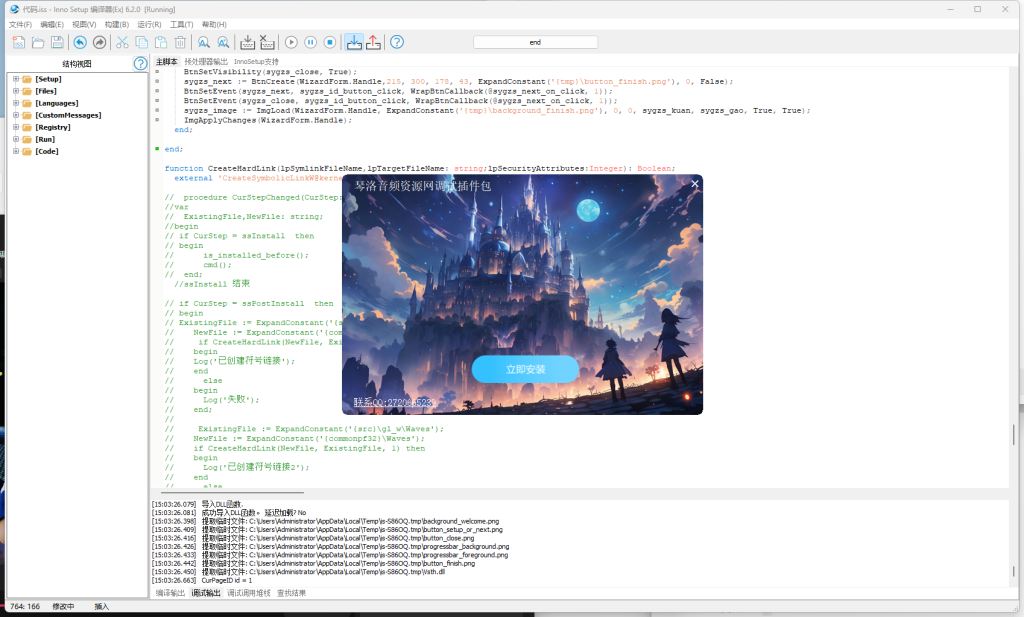Open the 构建(B) menu
This screenshot has width=1024, height=617.
coord(116,24)
